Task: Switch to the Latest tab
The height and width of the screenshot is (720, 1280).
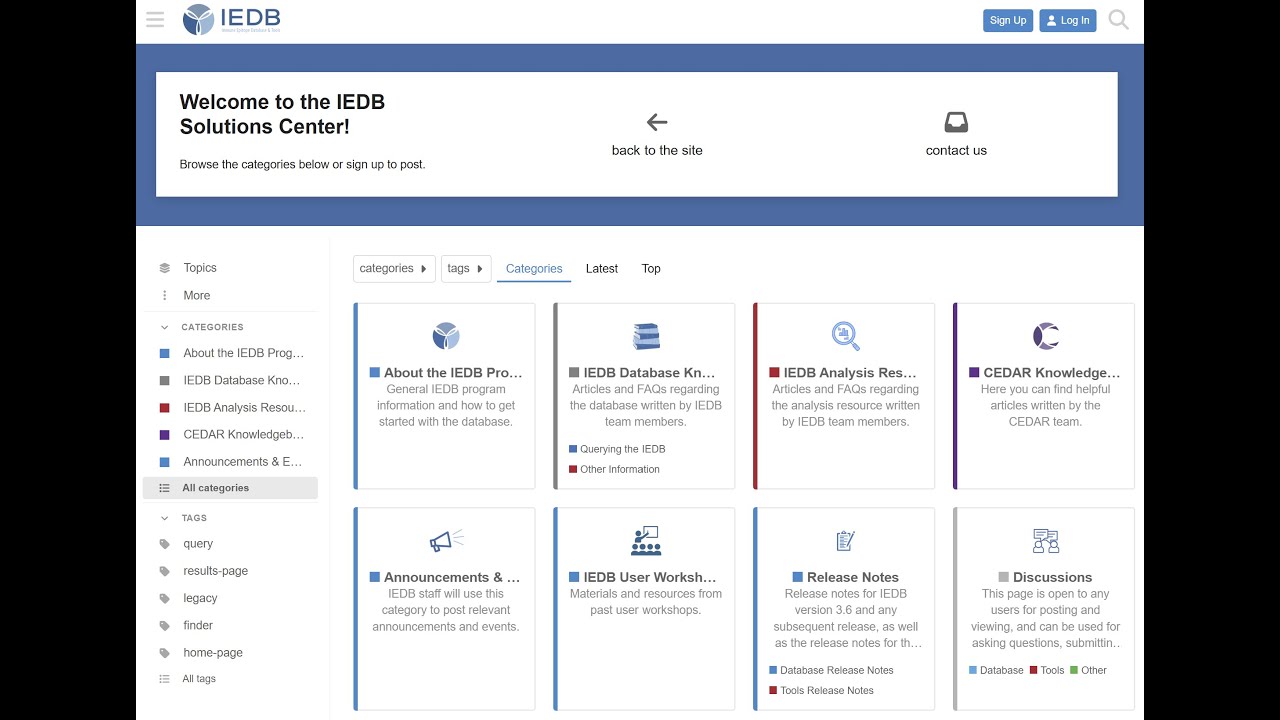Action: coord(602,268)
